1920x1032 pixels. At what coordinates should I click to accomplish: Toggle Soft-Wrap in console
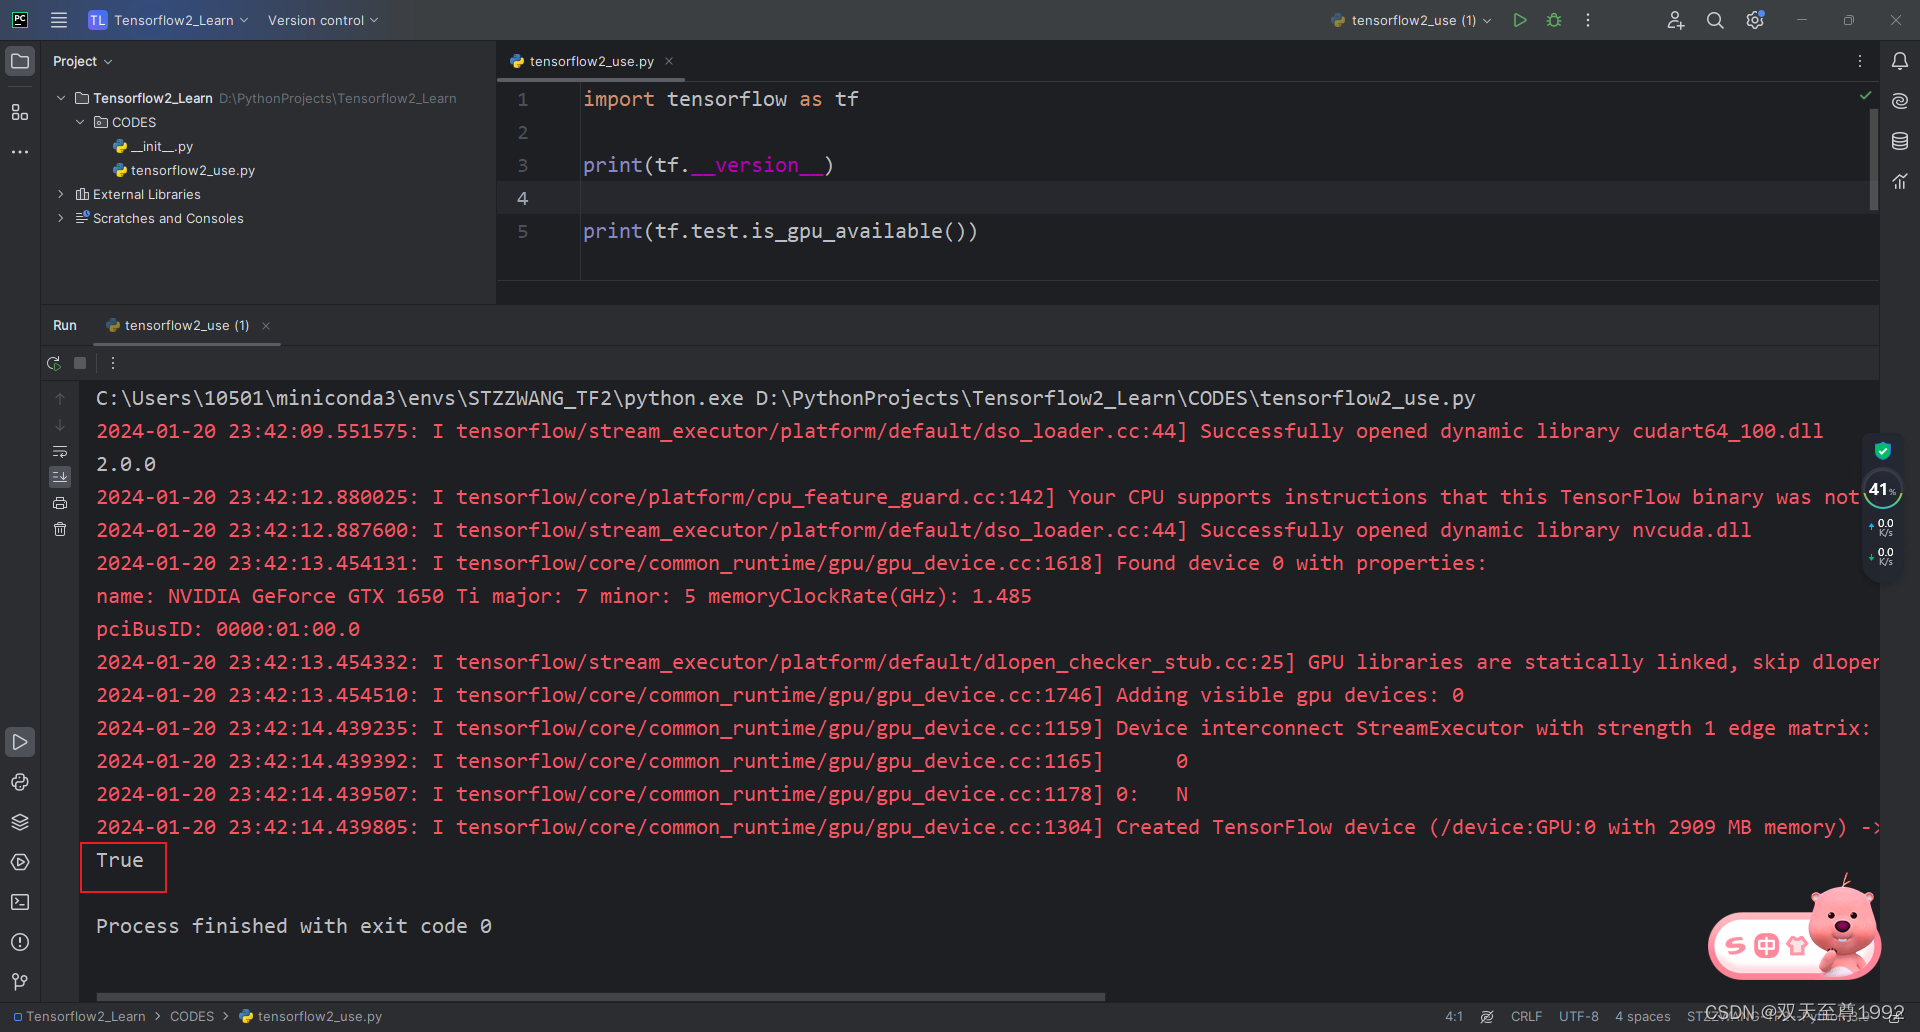(60, 451)
